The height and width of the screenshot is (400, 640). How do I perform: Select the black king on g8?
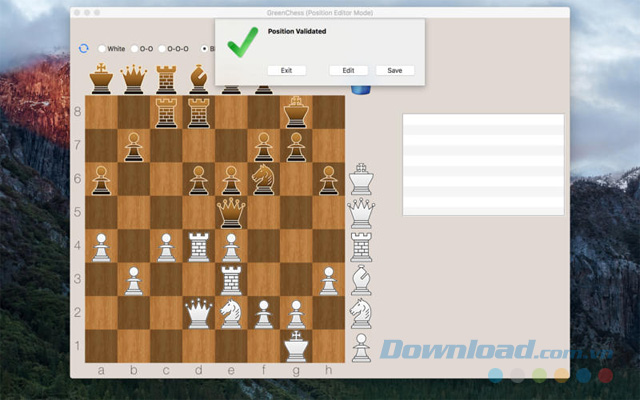pyautogui.click(x=296, y=112)
